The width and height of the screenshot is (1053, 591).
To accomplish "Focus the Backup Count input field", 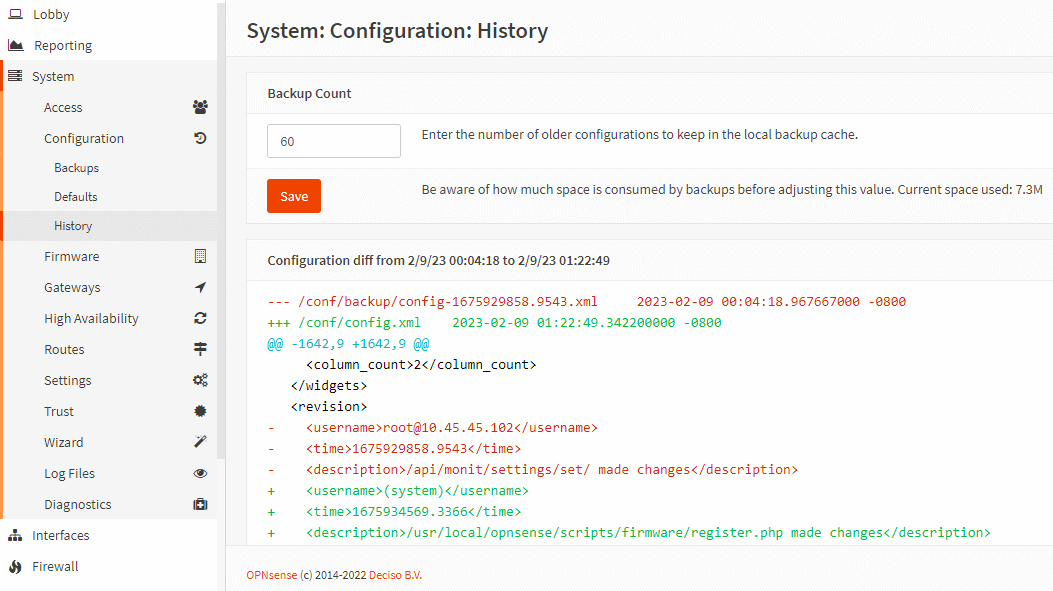I will 334,141.
